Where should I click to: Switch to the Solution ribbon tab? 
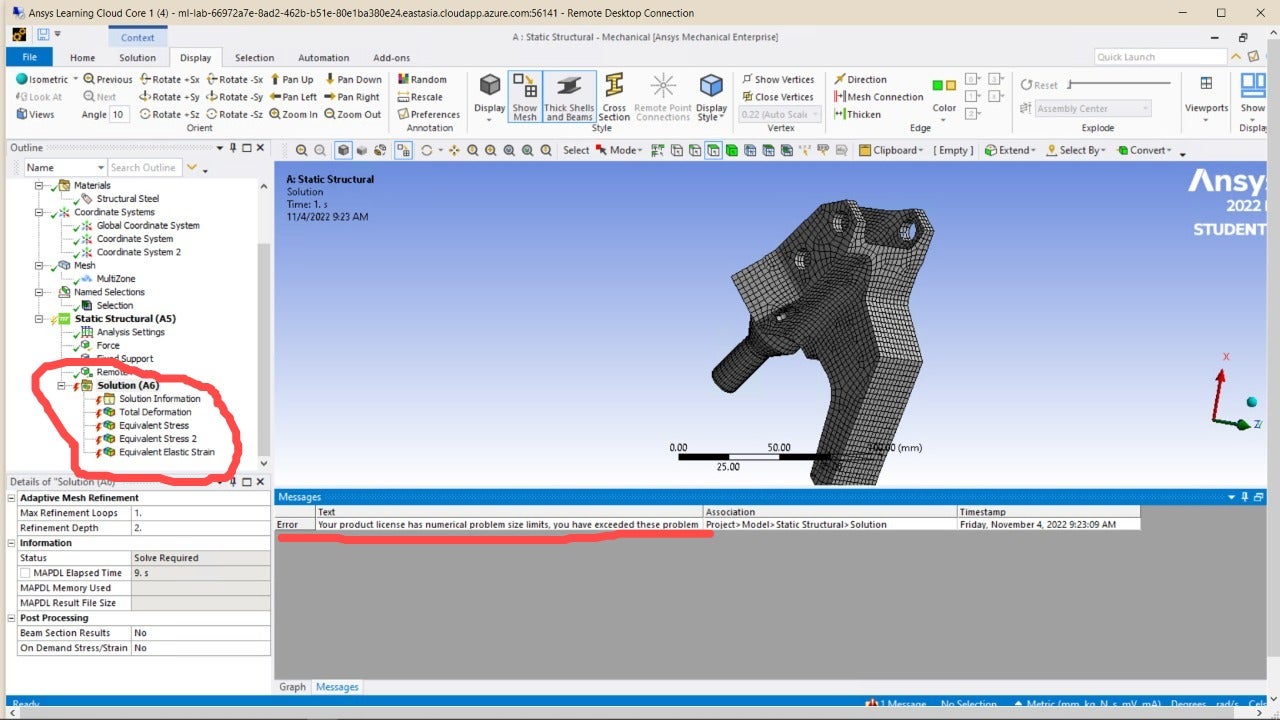pos(138,58)
